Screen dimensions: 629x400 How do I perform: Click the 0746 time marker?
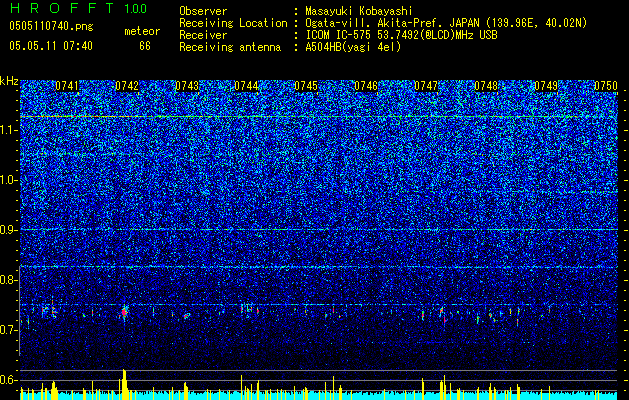point(366,86)
